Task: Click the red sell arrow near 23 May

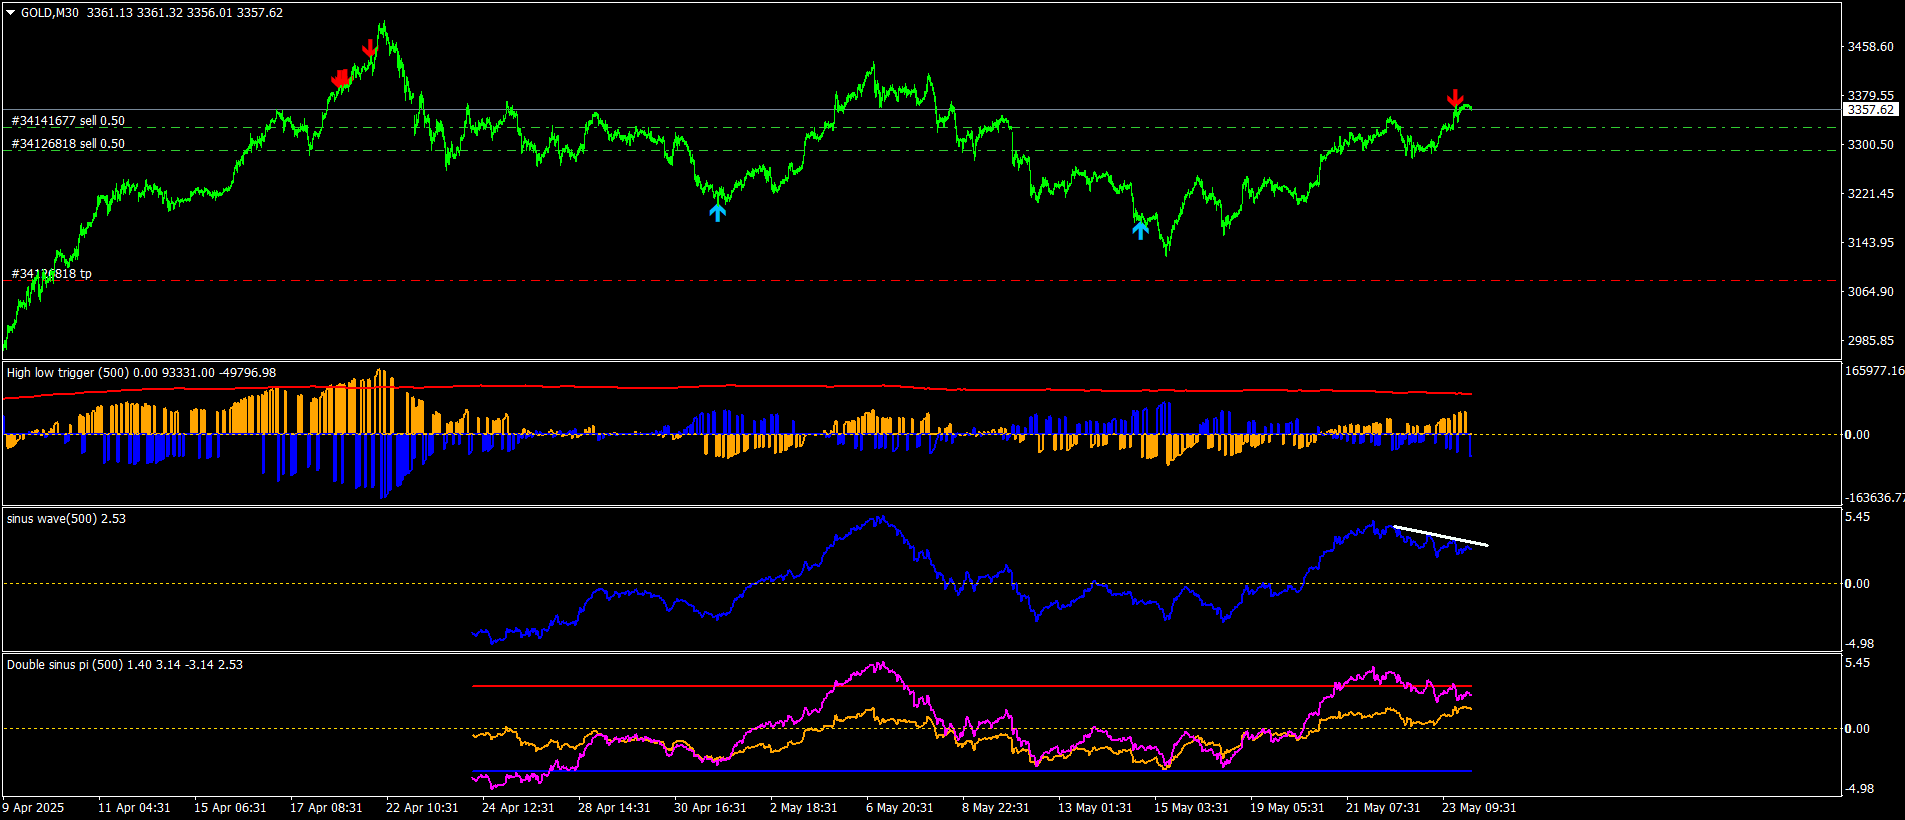Action: point(1455,98)
